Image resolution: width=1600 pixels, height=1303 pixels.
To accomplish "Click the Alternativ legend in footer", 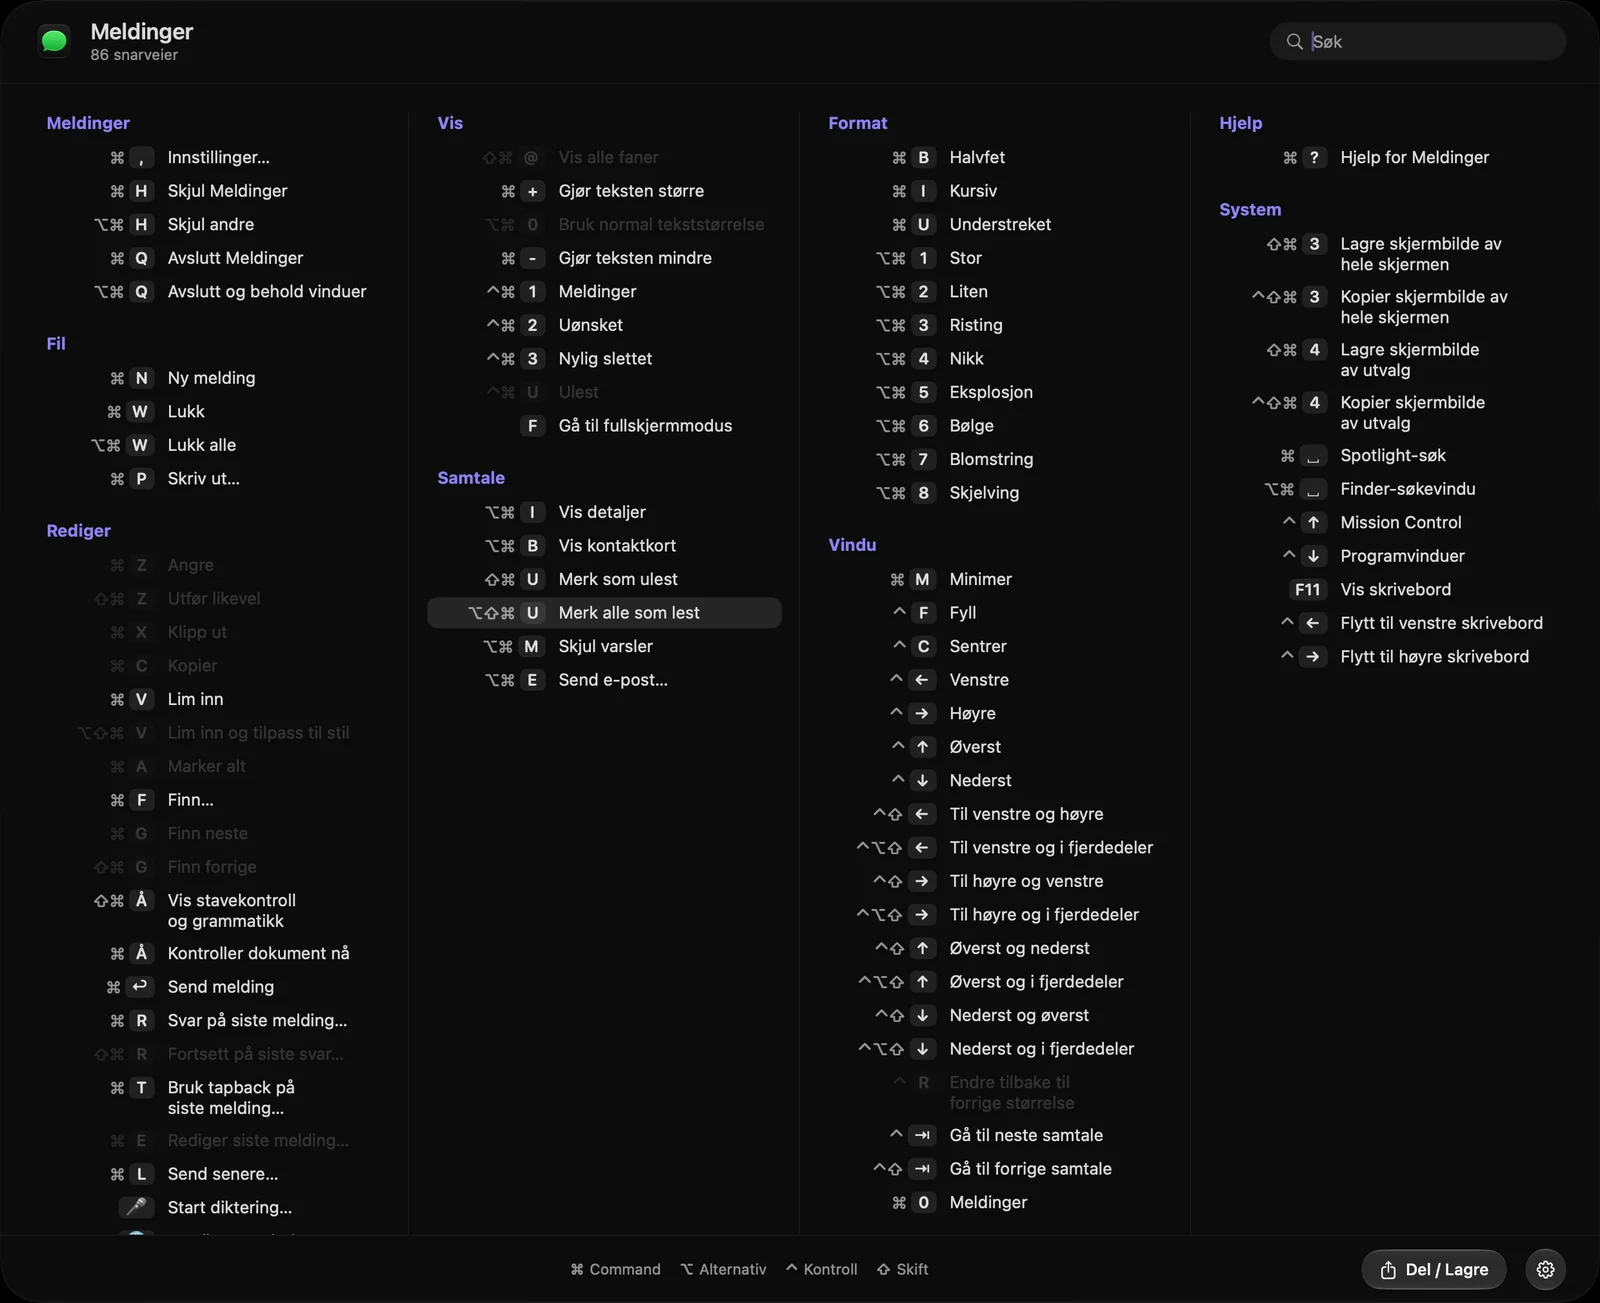I will point(723,1269).
